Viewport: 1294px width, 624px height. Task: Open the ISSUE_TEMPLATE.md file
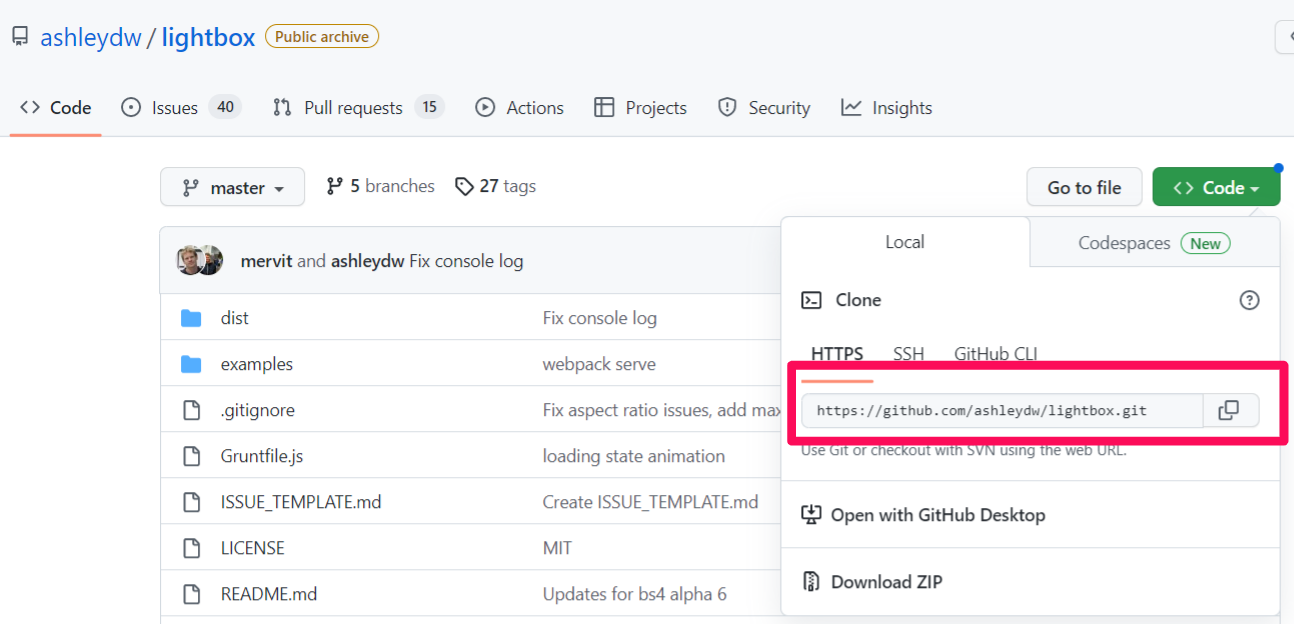click(x=301, y=502)
